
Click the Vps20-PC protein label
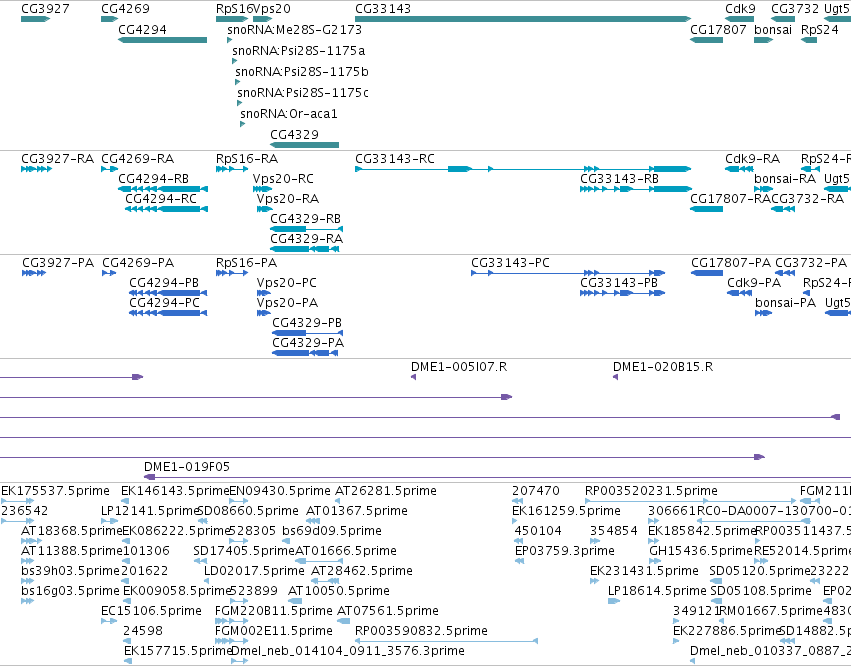pyautogui.click(x=287, y=283)
